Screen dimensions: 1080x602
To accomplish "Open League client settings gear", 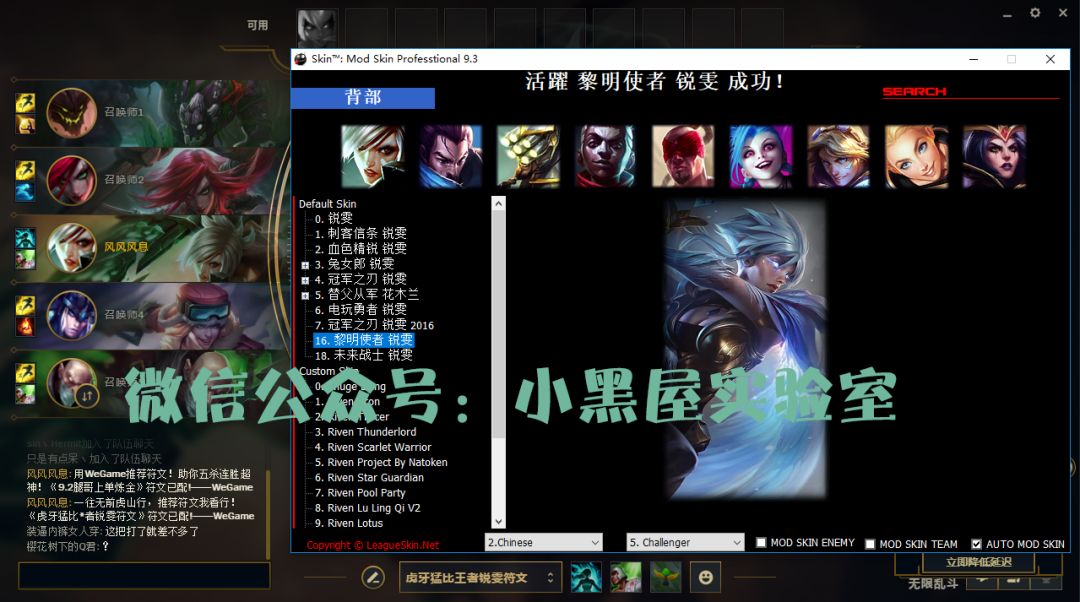I will coord(1035,13).
